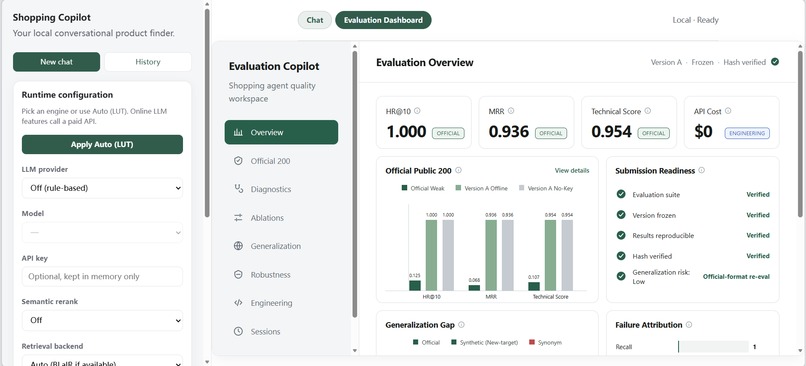Viewport: 806px width, 366px height.
Task: Click the info icon beside Official Public 200
Action: click(x=458, y=170)
